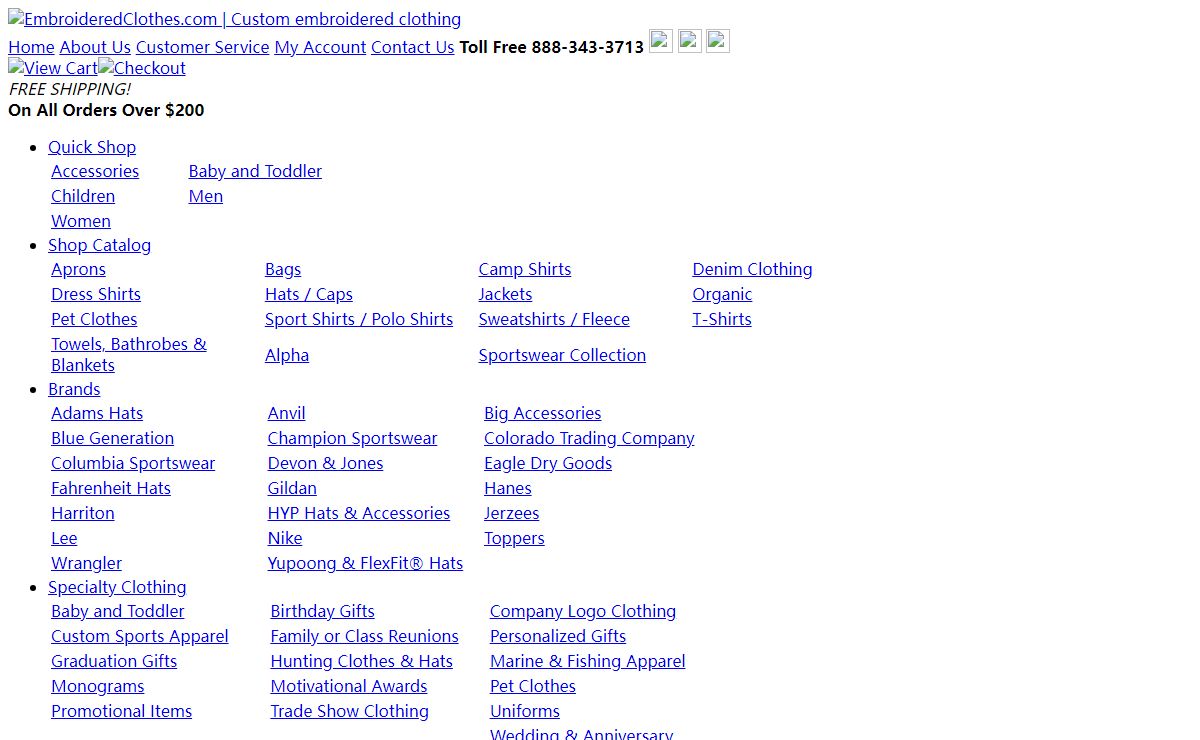Open Big Accessories brand
This screenshot has height=740, width=1200.
[x=543, y=413]
